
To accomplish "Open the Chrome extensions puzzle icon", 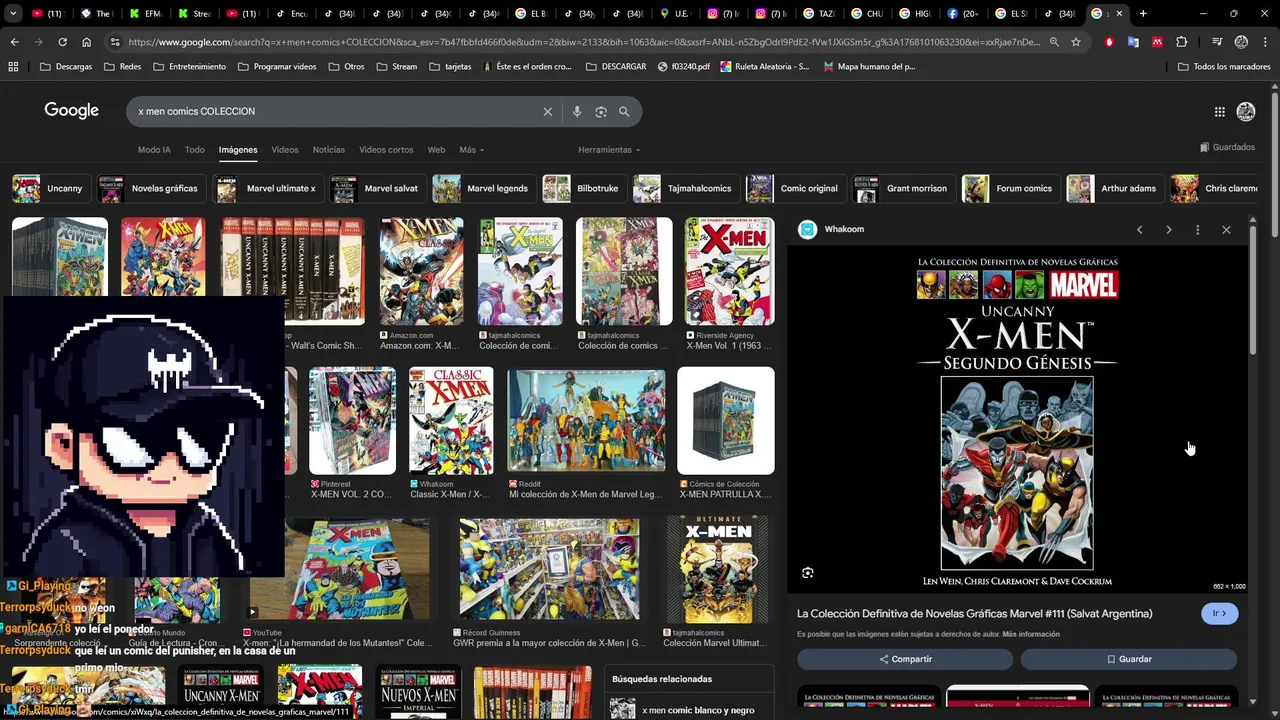I will pos(1182,42).
